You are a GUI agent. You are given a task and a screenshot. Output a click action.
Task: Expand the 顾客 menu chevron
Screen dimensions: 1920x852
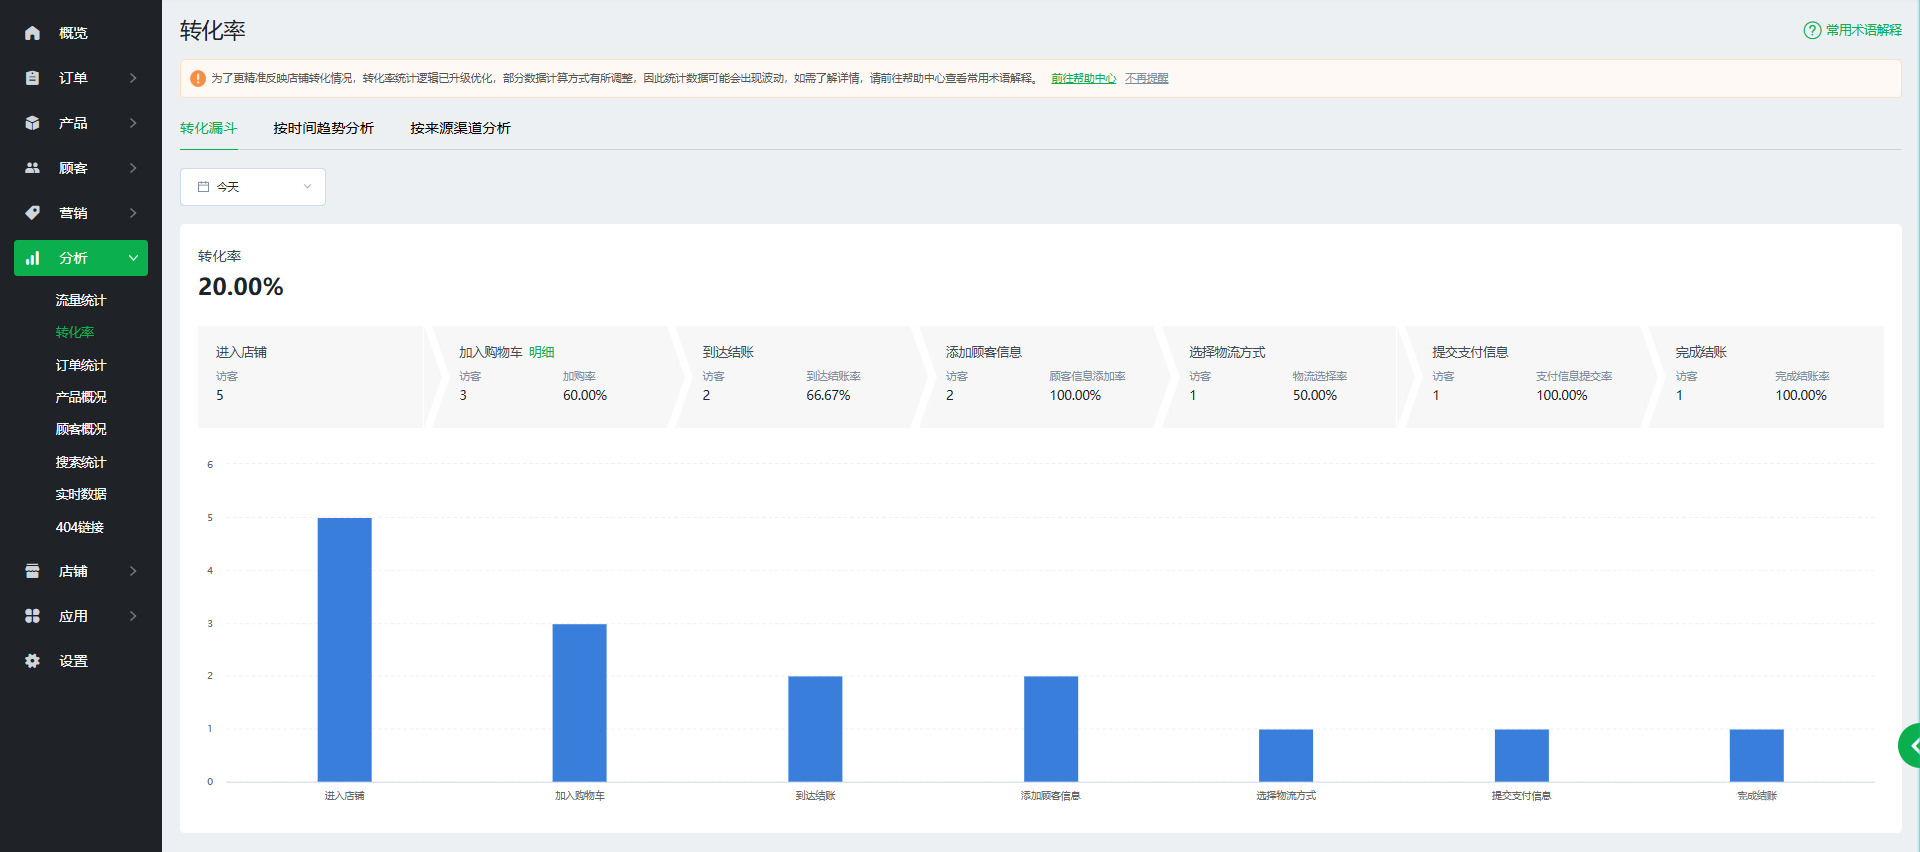click(x=133, y=168)
